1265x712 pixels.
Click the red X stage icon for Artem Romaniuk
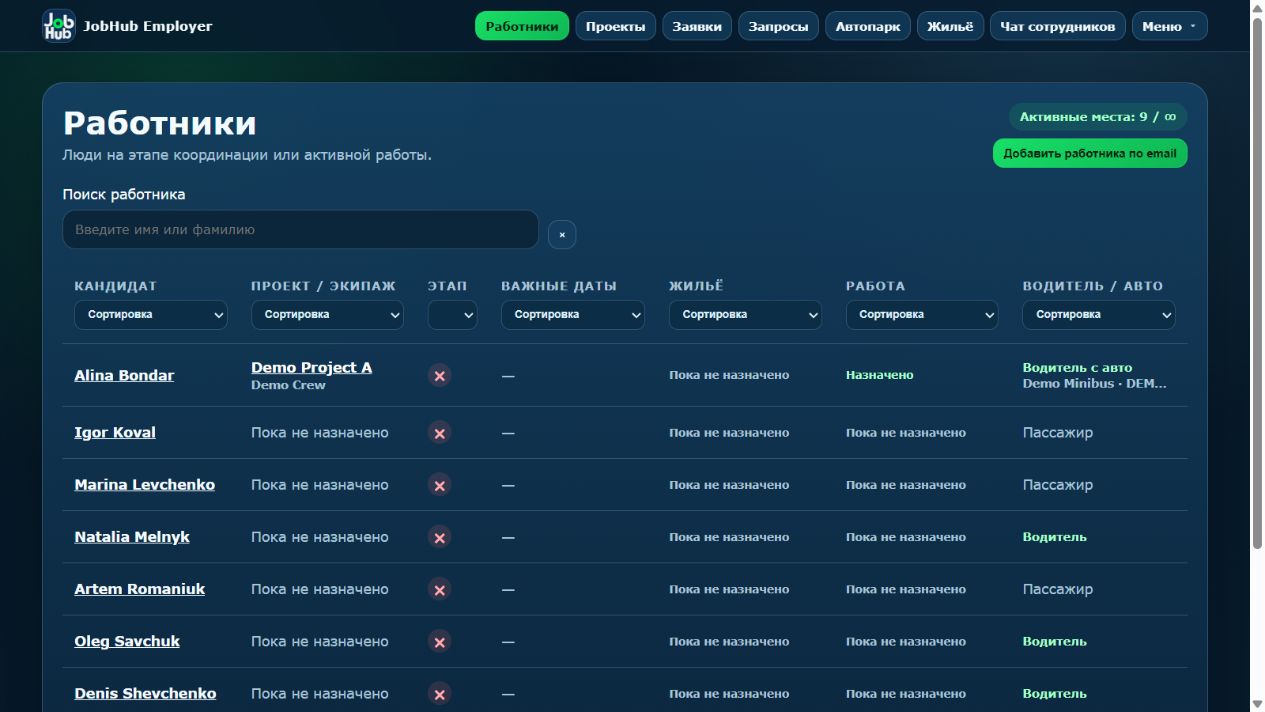click(x=439, y=589)
